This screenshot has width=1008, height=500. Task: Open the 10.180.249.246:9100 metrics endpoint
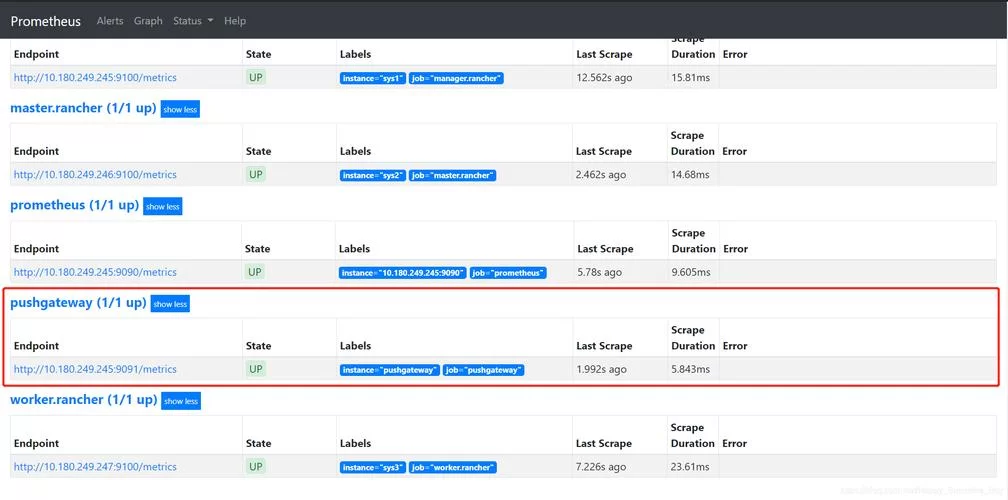[95, 175]
